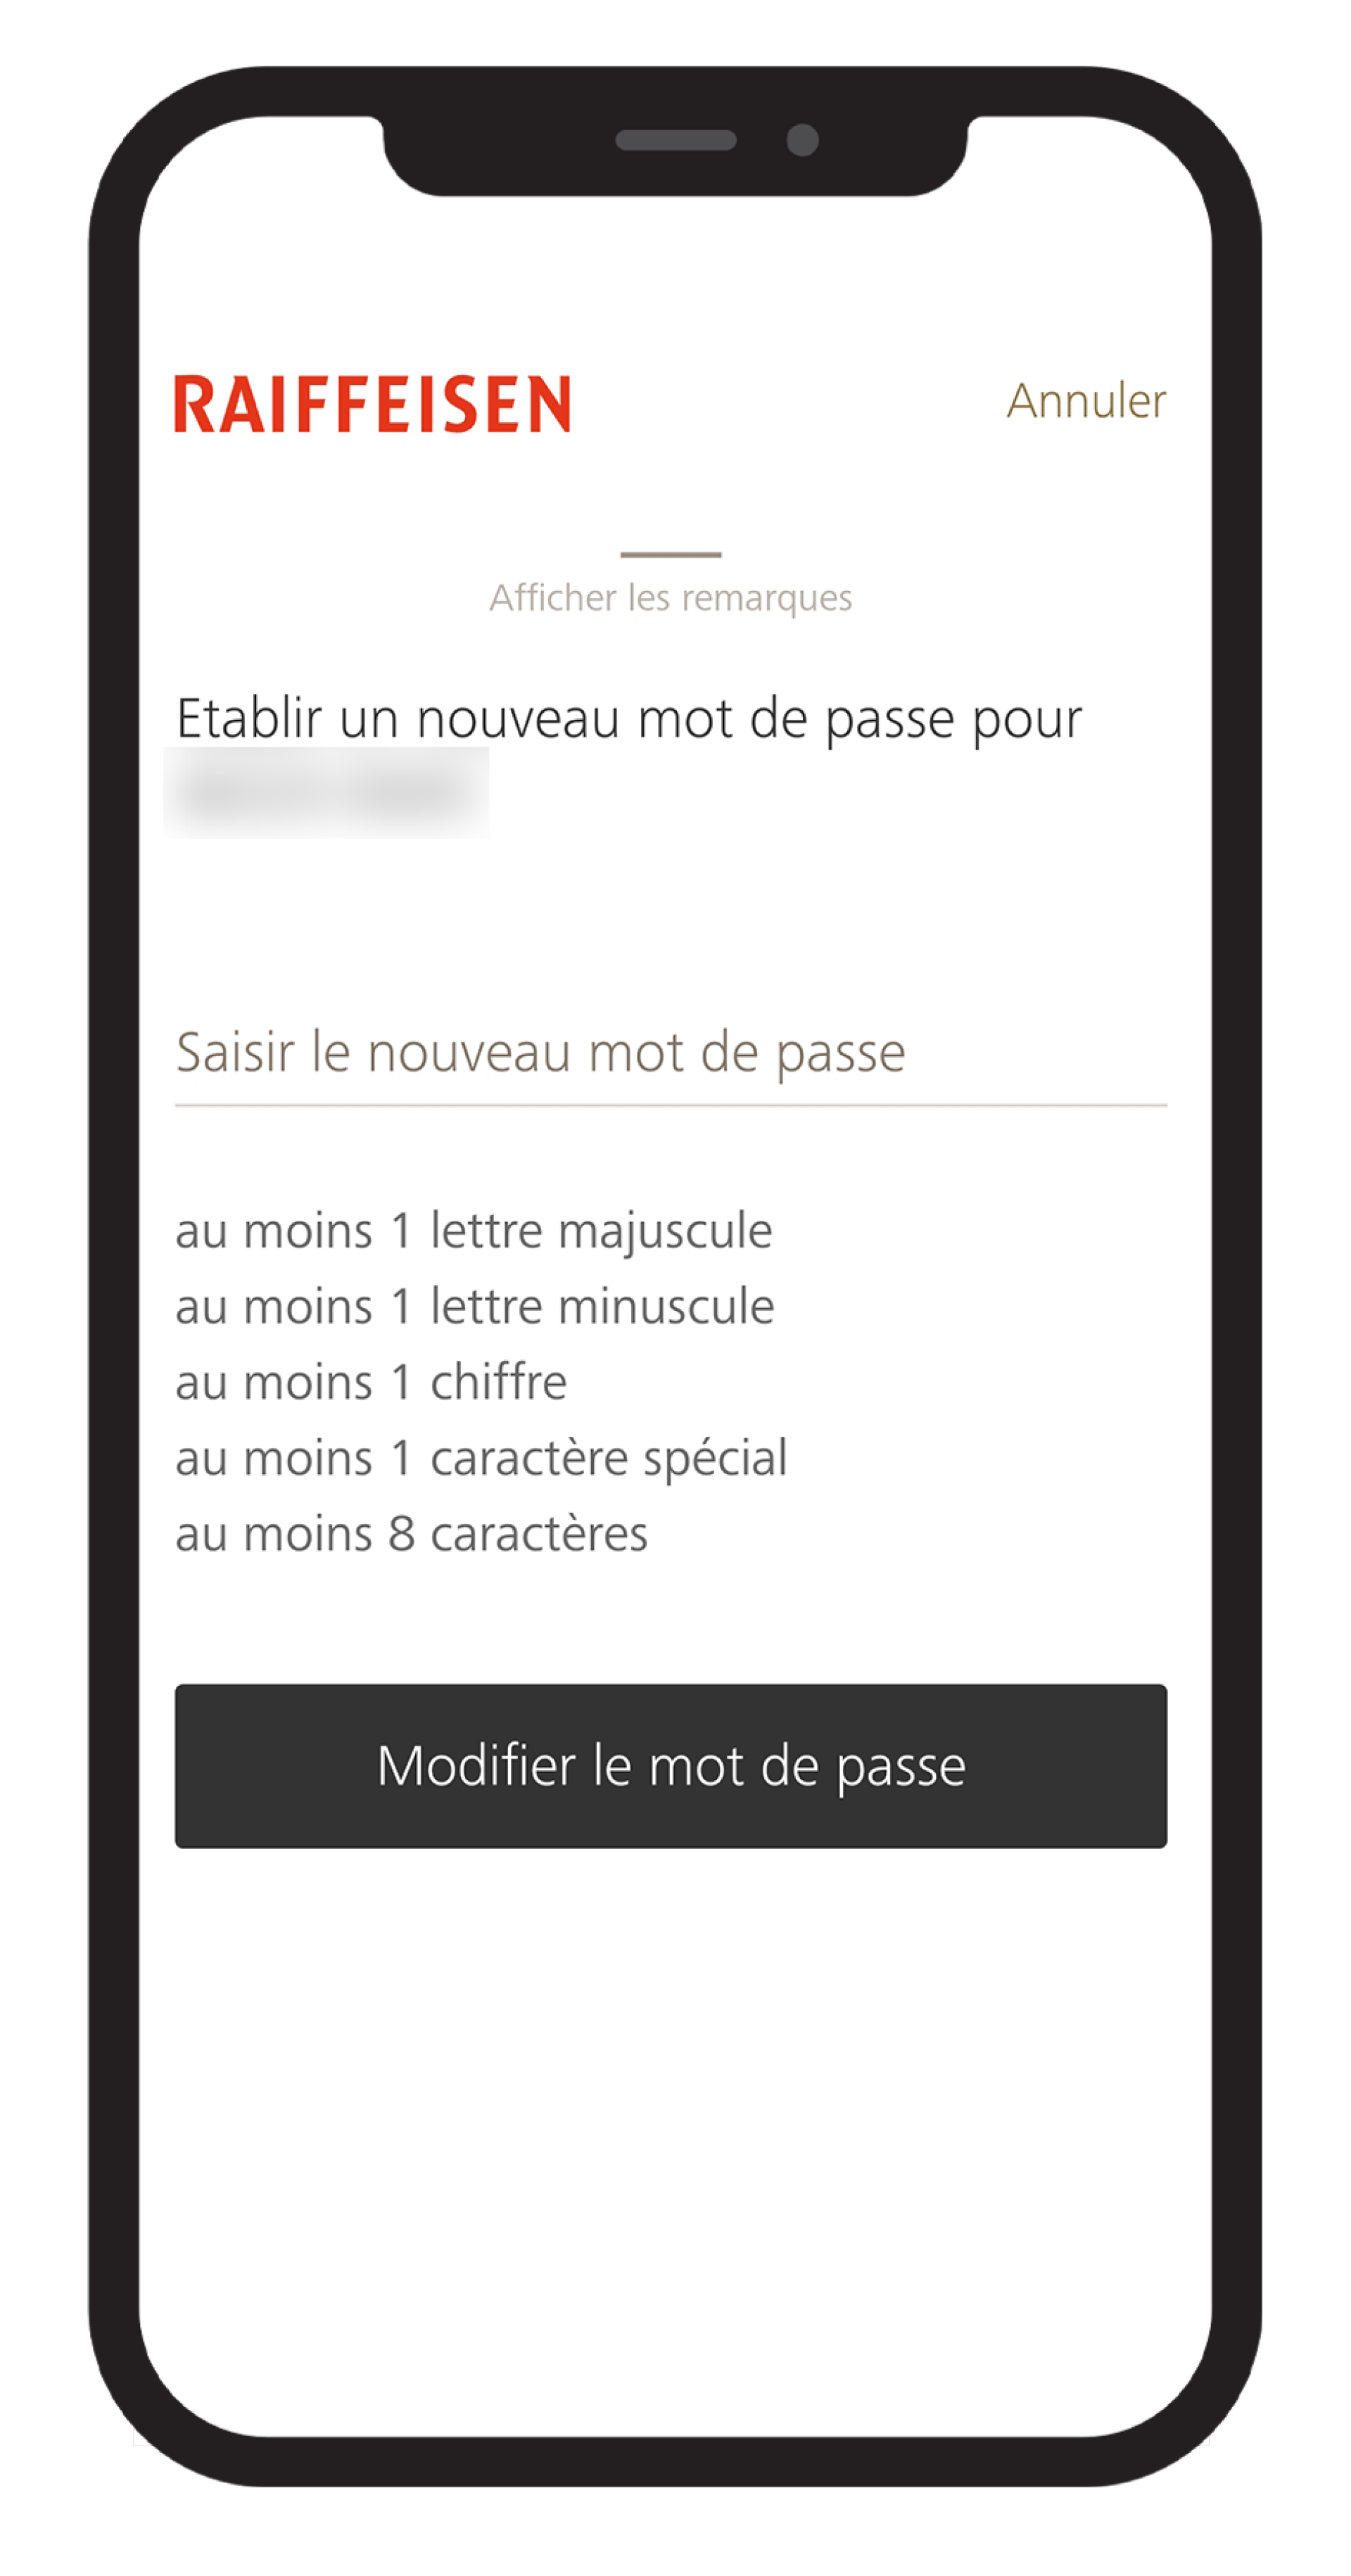Click the front camera dot
The height and width of the screenshot is (2576, 1351).
pyautogui.click(x=802, y=140)
